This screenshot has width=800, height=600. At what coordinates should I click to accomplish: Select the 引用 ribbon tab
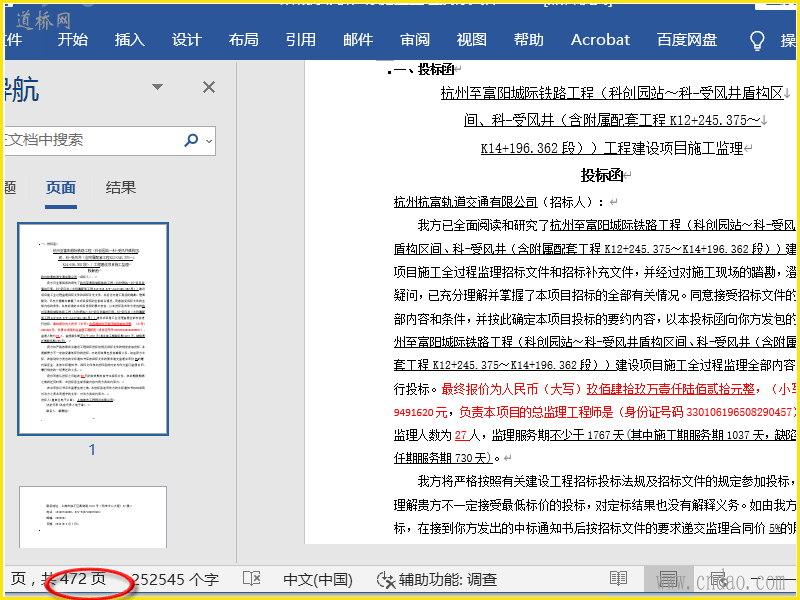point(300,40)
